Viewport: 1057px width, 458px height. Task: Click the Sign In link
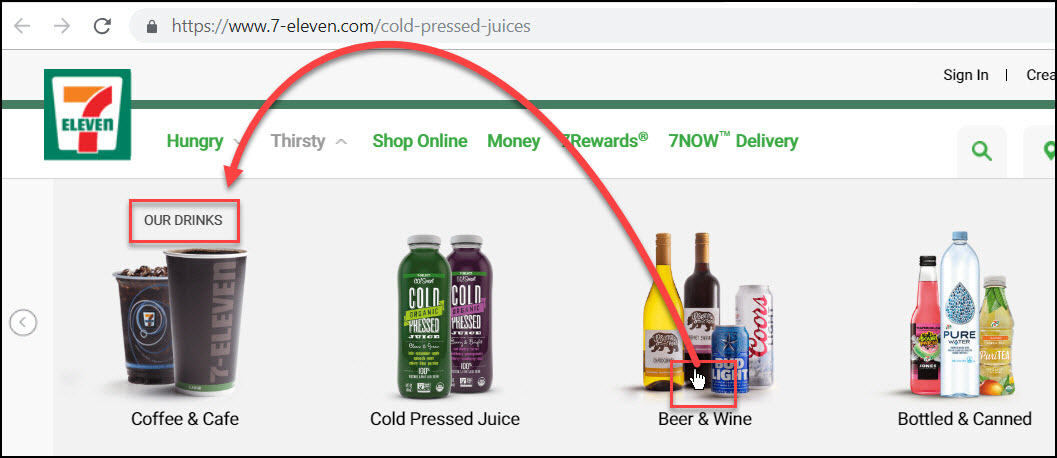[966, 75]
